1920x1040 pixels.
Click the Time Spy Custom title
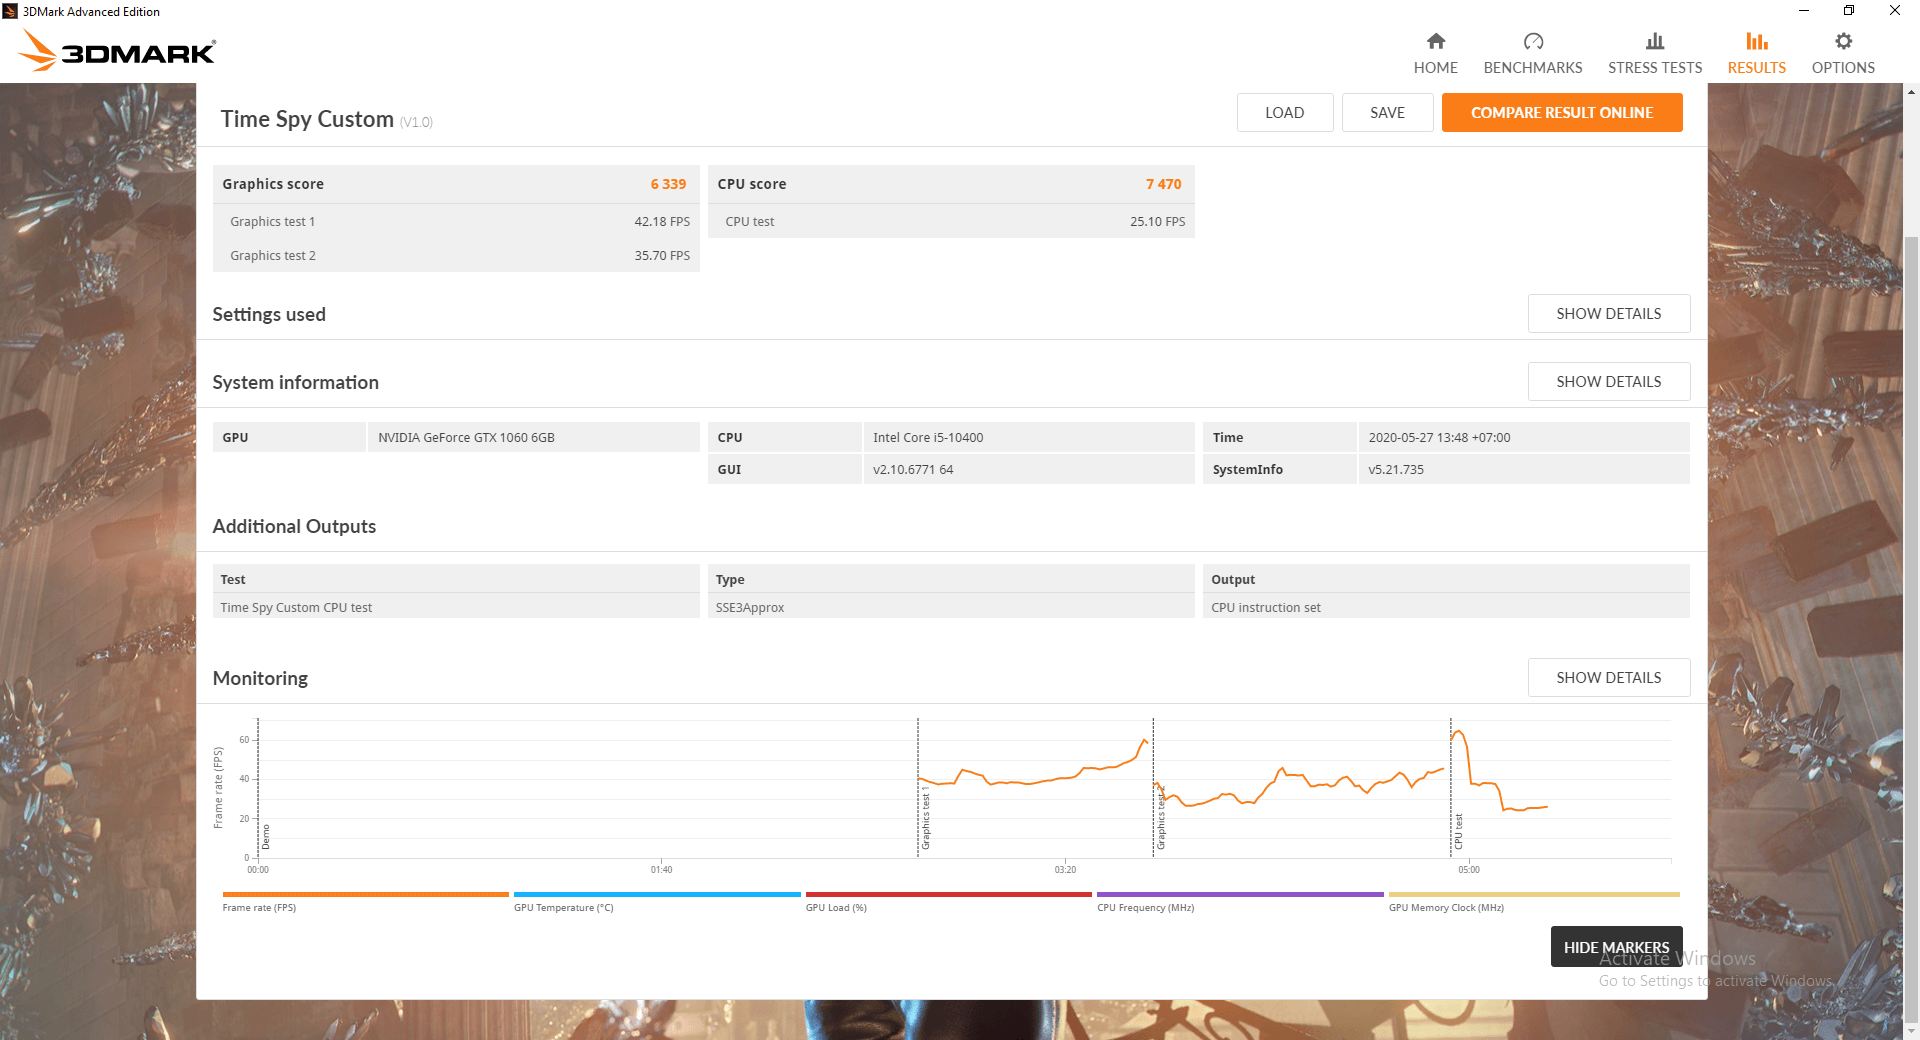point(307,119)
